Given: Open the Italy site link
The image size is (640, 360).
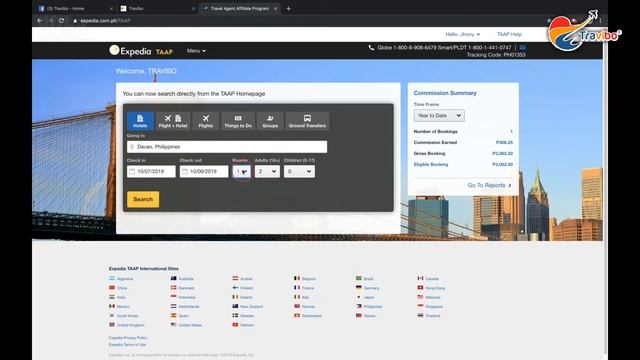Looking at the screenshot, I should [x=306, y=298].
